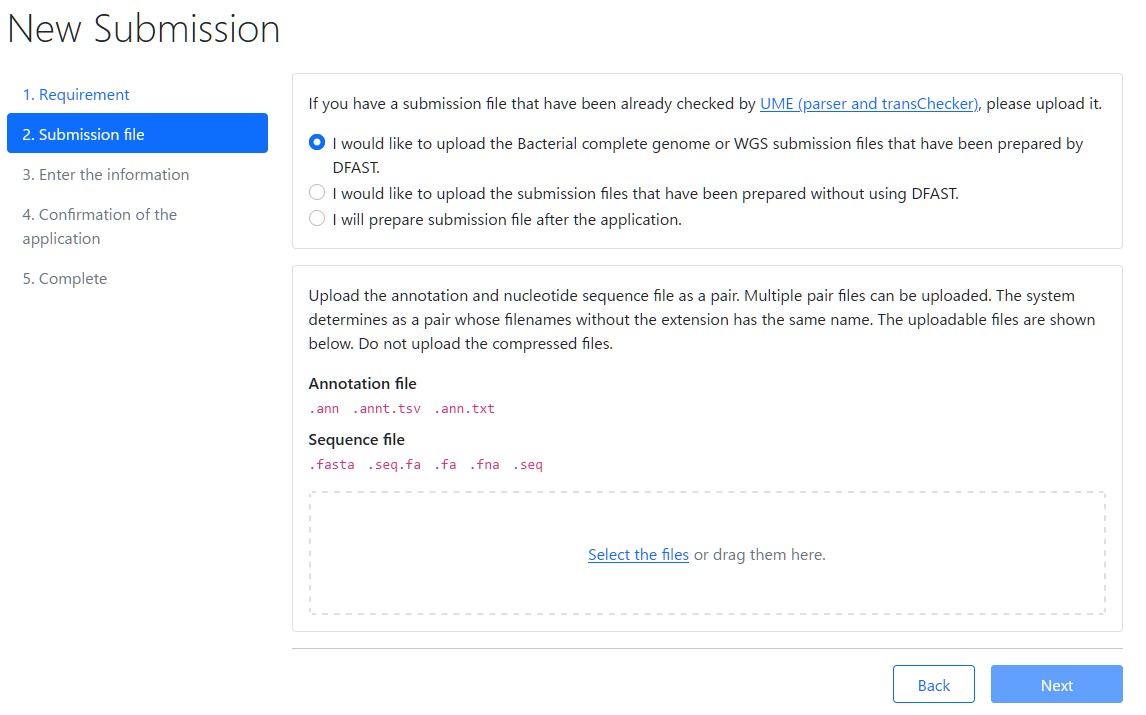Image resolution: width=1146 pixels, height=715 pixels.
Task: Jump to Confirmation of the application step
Action: 100,226
